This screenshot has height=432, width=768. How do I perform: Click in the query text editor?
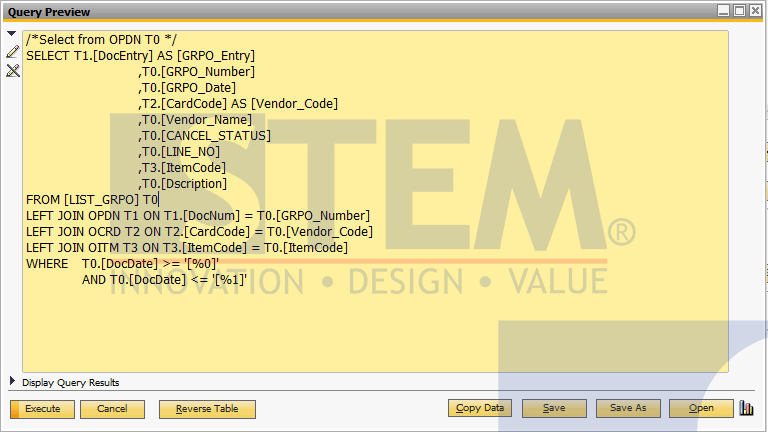[x=375, y=201]
